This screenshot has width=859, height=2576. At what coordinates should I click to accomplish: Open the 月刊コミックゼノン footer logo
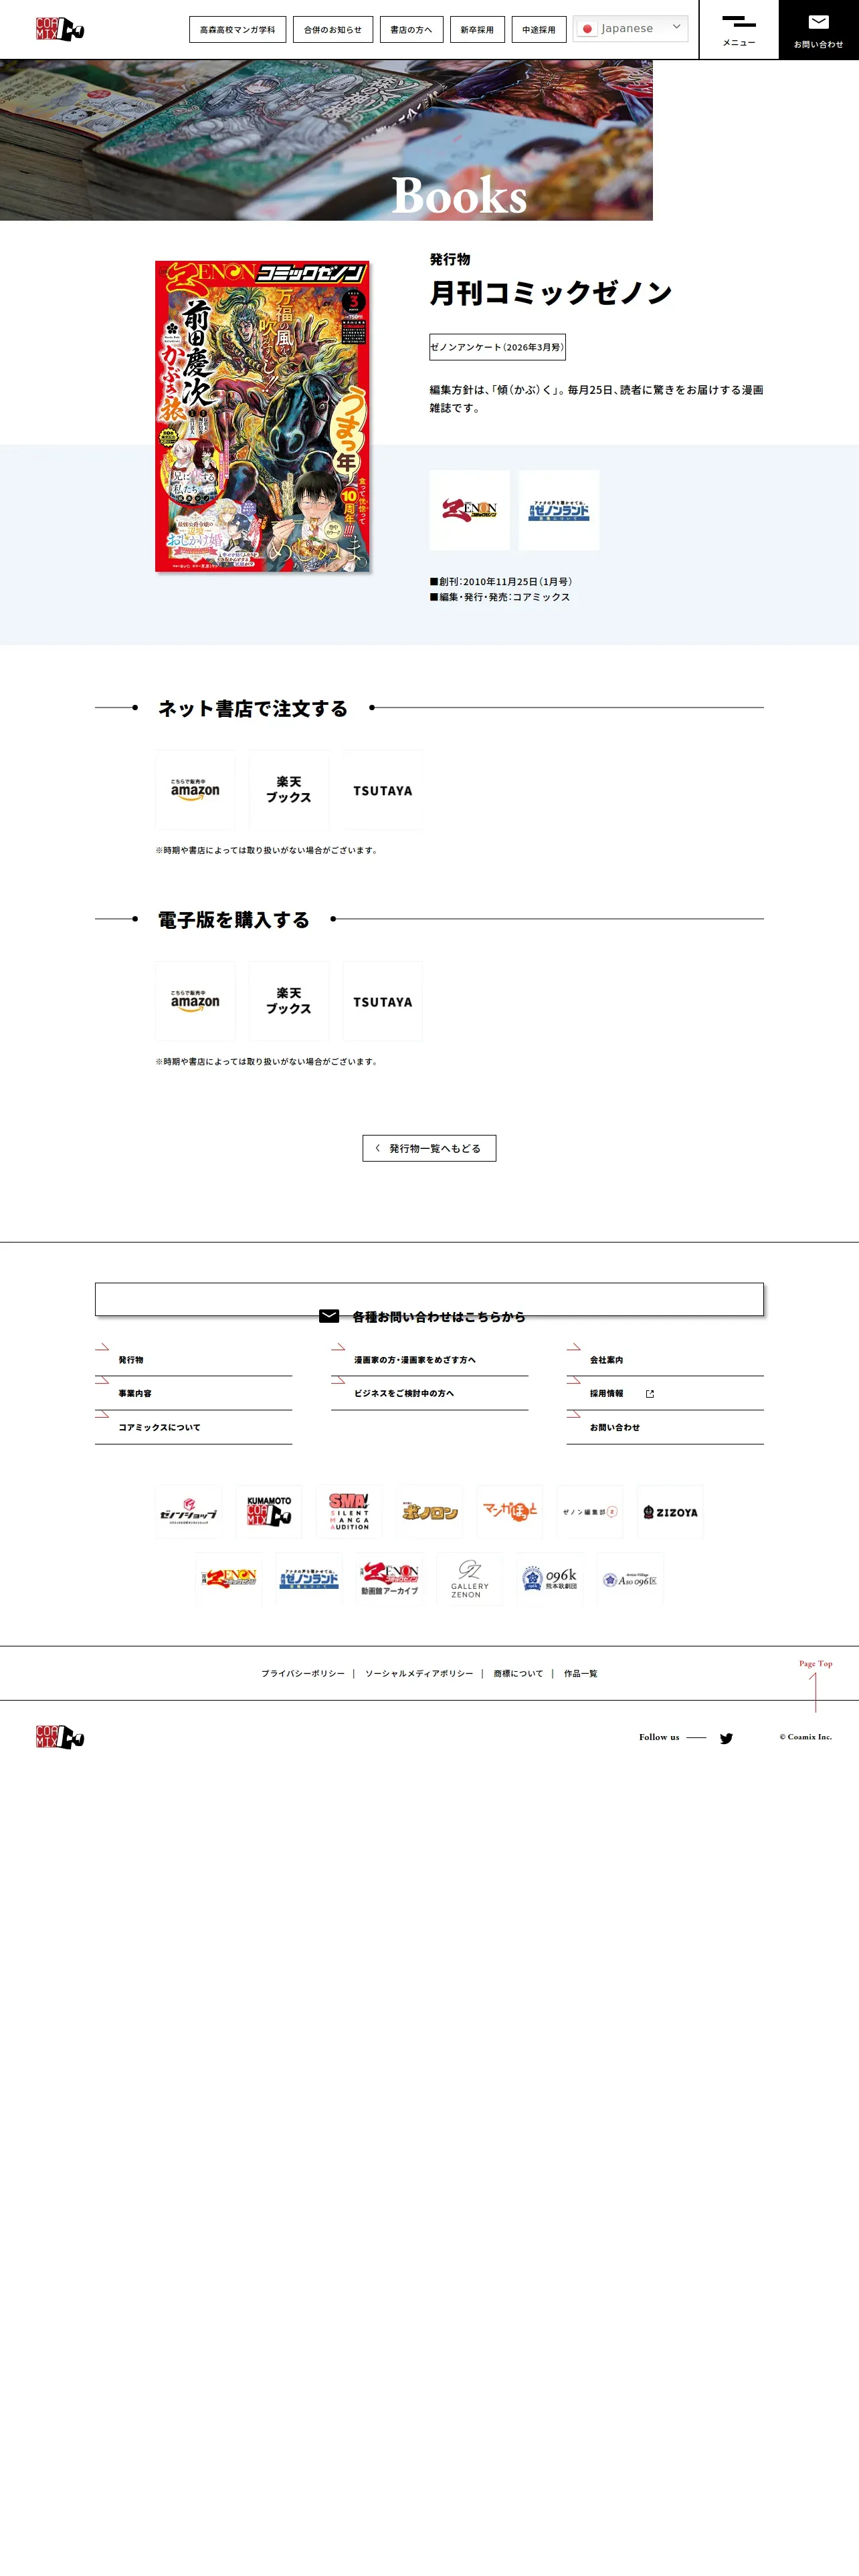(229, 1579)
